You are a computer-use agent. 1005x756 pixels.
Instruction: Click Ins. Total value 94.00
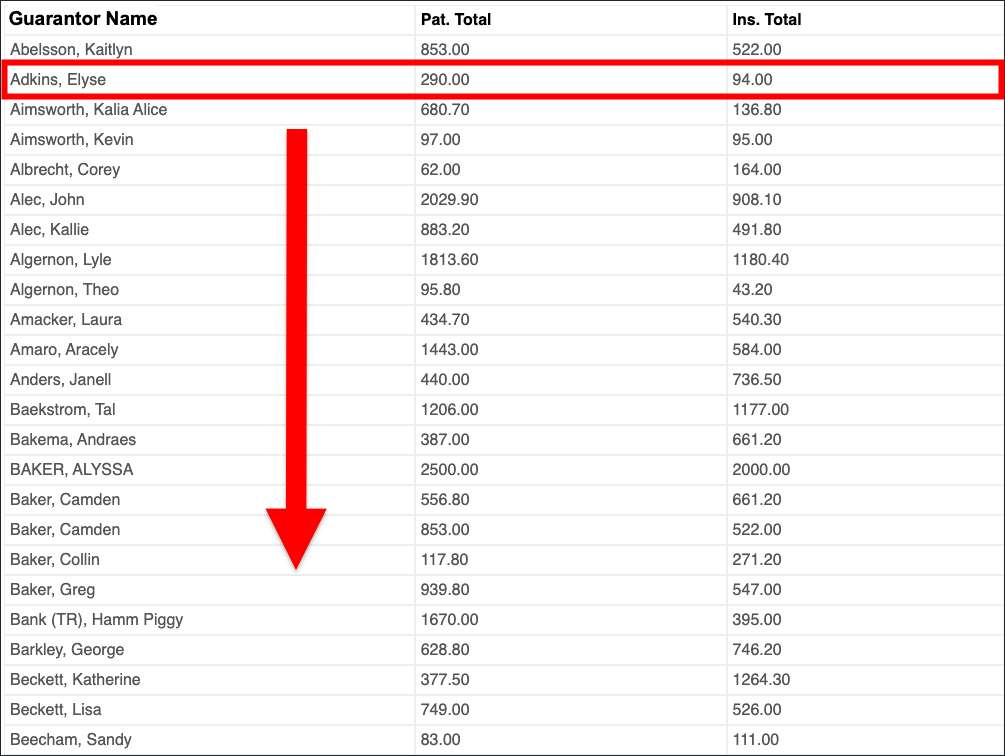[x=752, y=79]
